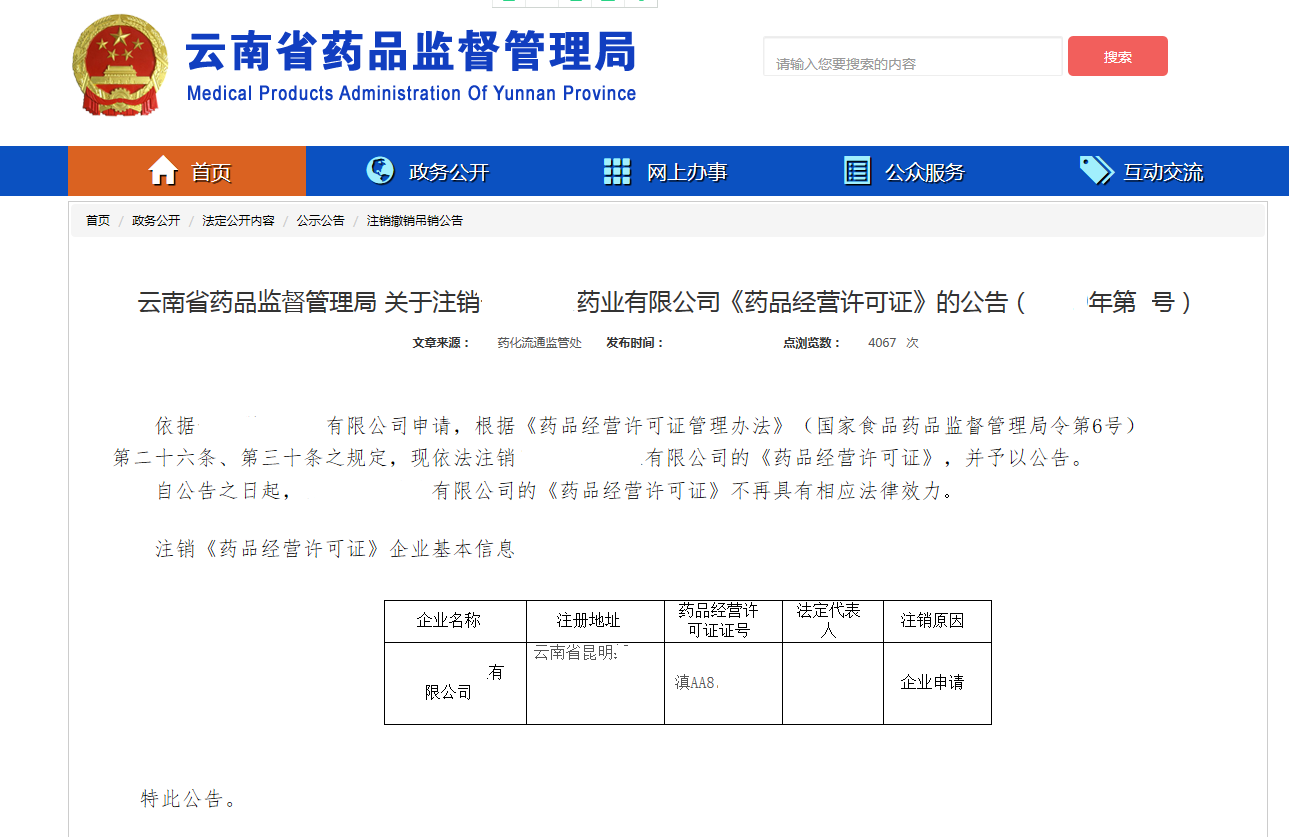Click inside the search input box
Image resolution: width=1289 pixels, height=837 pixels.
[x=912, y=56]
